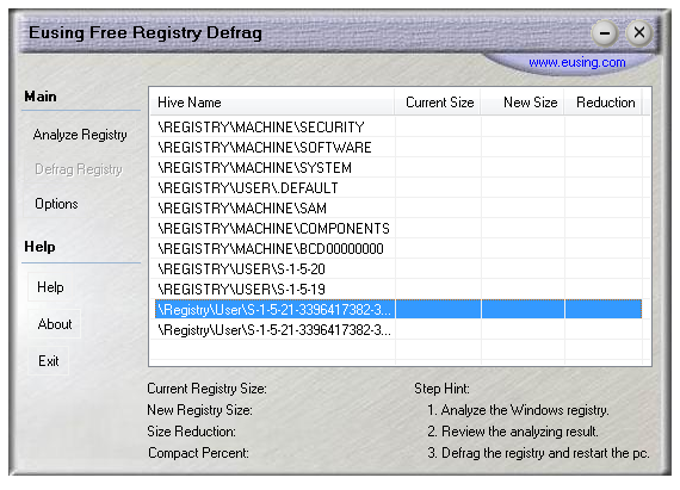
Task: Click the Help section heading in bold
Action: [39, 247]
